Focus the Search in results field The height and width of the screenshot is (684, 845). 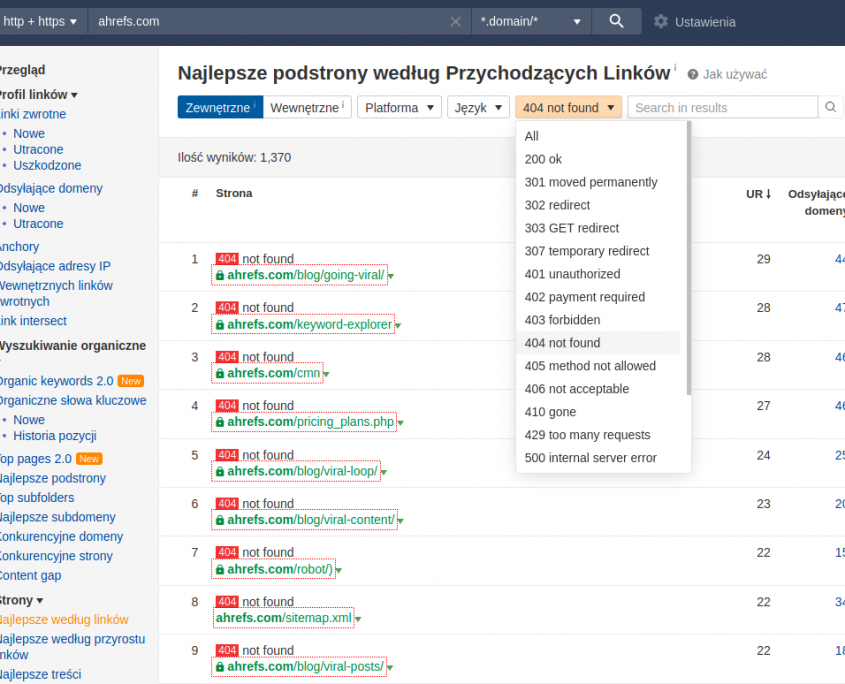click(723, 107)
